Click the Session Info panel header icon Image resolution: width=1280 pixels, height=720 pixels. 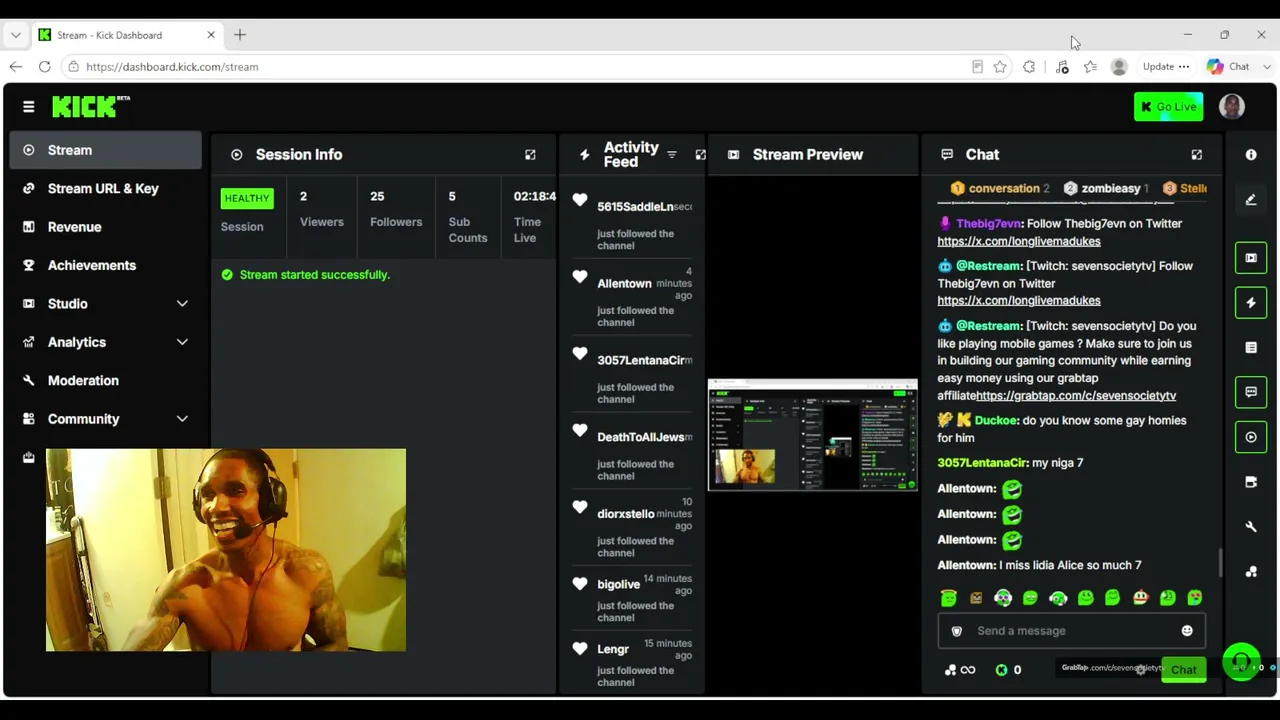point(236,155)
